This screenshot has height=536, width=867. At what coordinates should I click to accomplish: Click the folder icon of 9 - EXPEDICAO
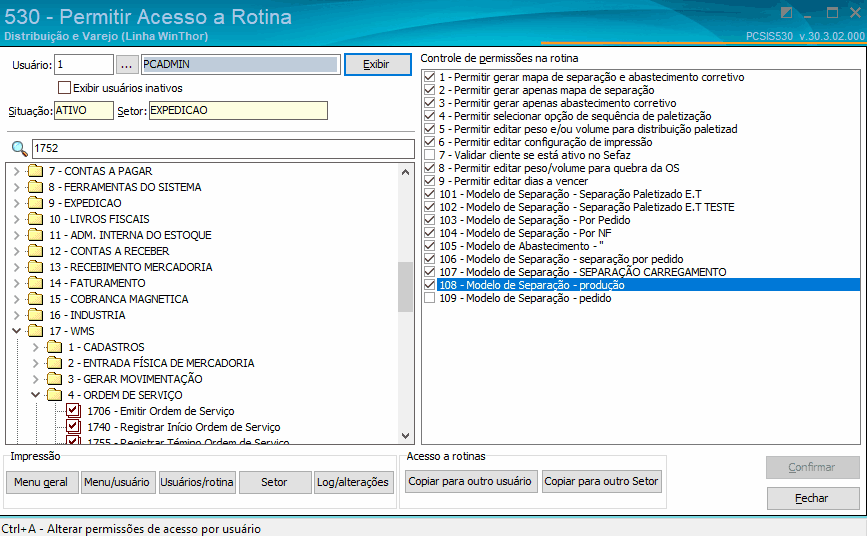tap(35, 203)
